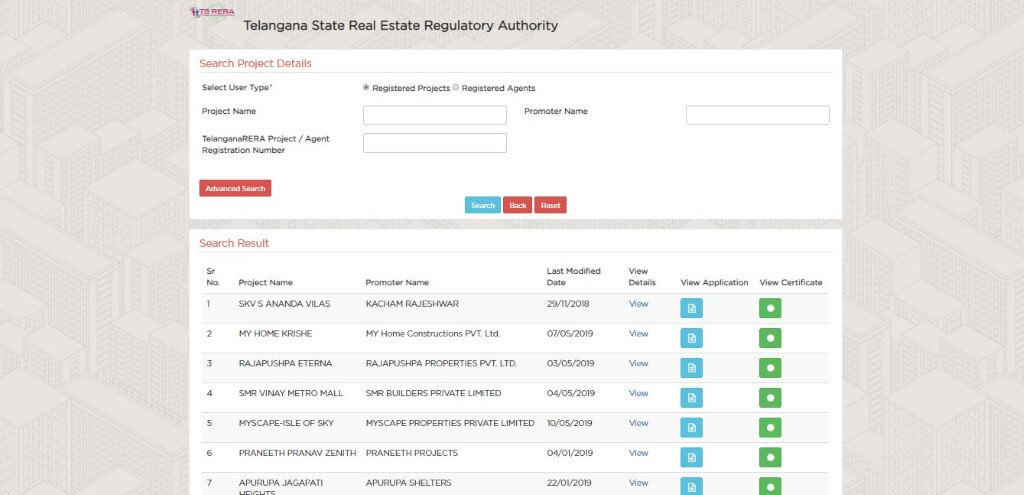Click the Project Name input field
1024x495 pixels.
click(x=434, y=115)
